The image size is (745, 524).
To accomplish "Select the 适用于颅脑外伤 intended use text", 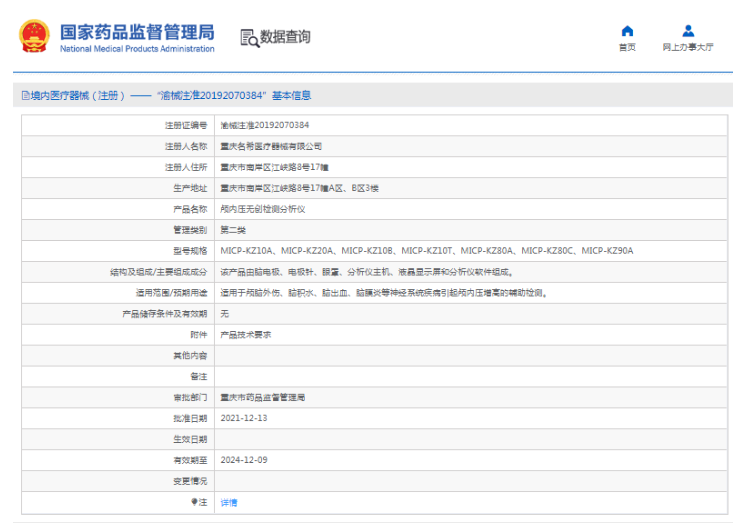I will pyautogui.click(x=383, y=293).
